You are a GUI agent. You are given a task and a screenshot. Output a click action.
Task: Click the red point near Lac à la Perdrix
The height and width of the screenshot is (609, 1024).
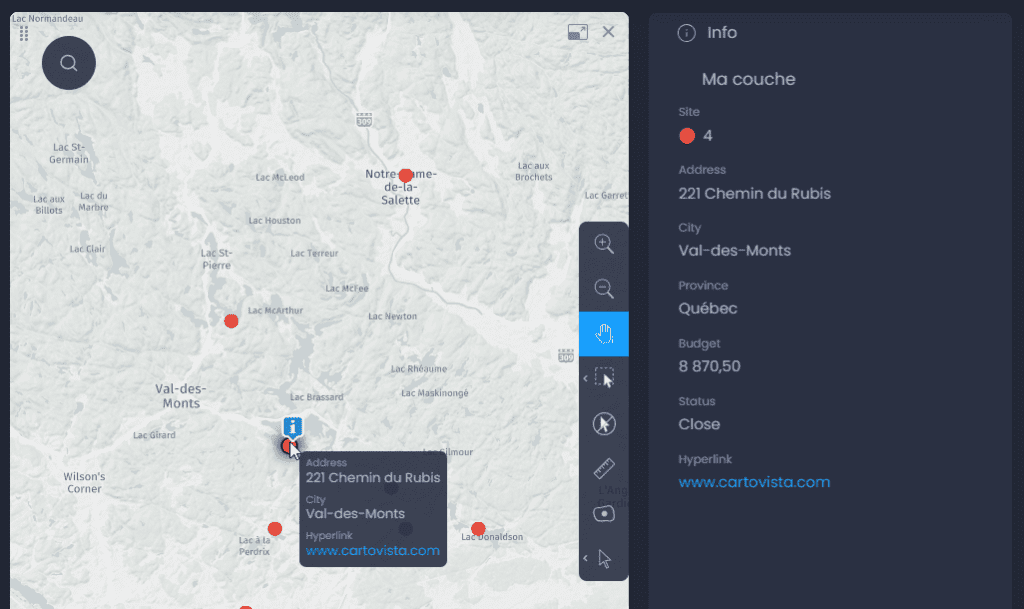tap(275, 529)
